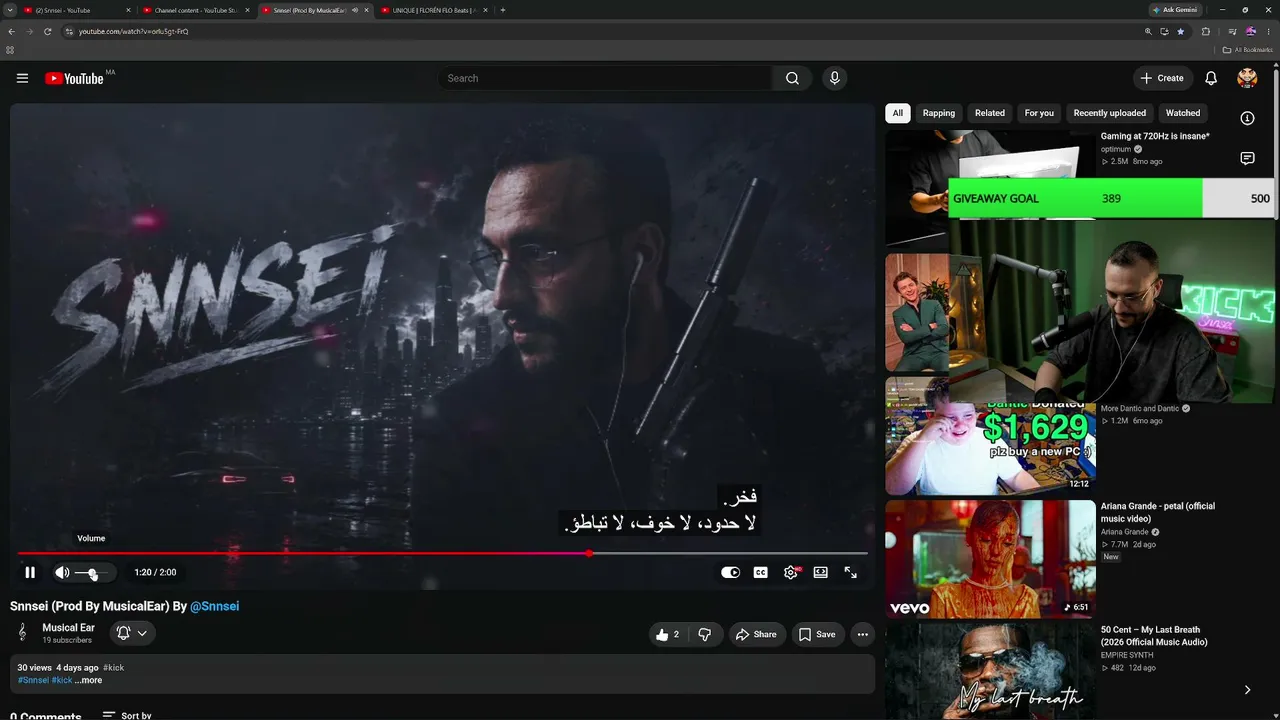
Task: Select the All filter chip
Action: (898, 113)
